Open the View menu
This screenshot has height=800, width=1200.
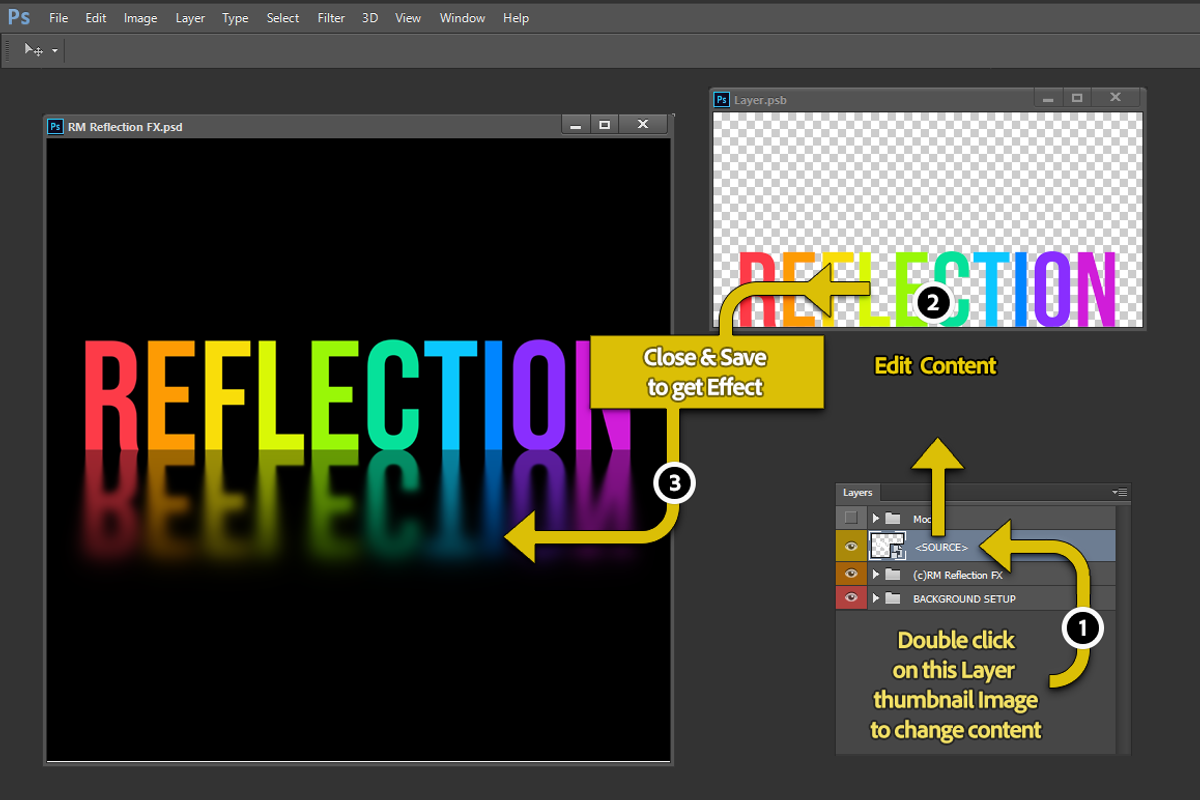click(408, 18)
